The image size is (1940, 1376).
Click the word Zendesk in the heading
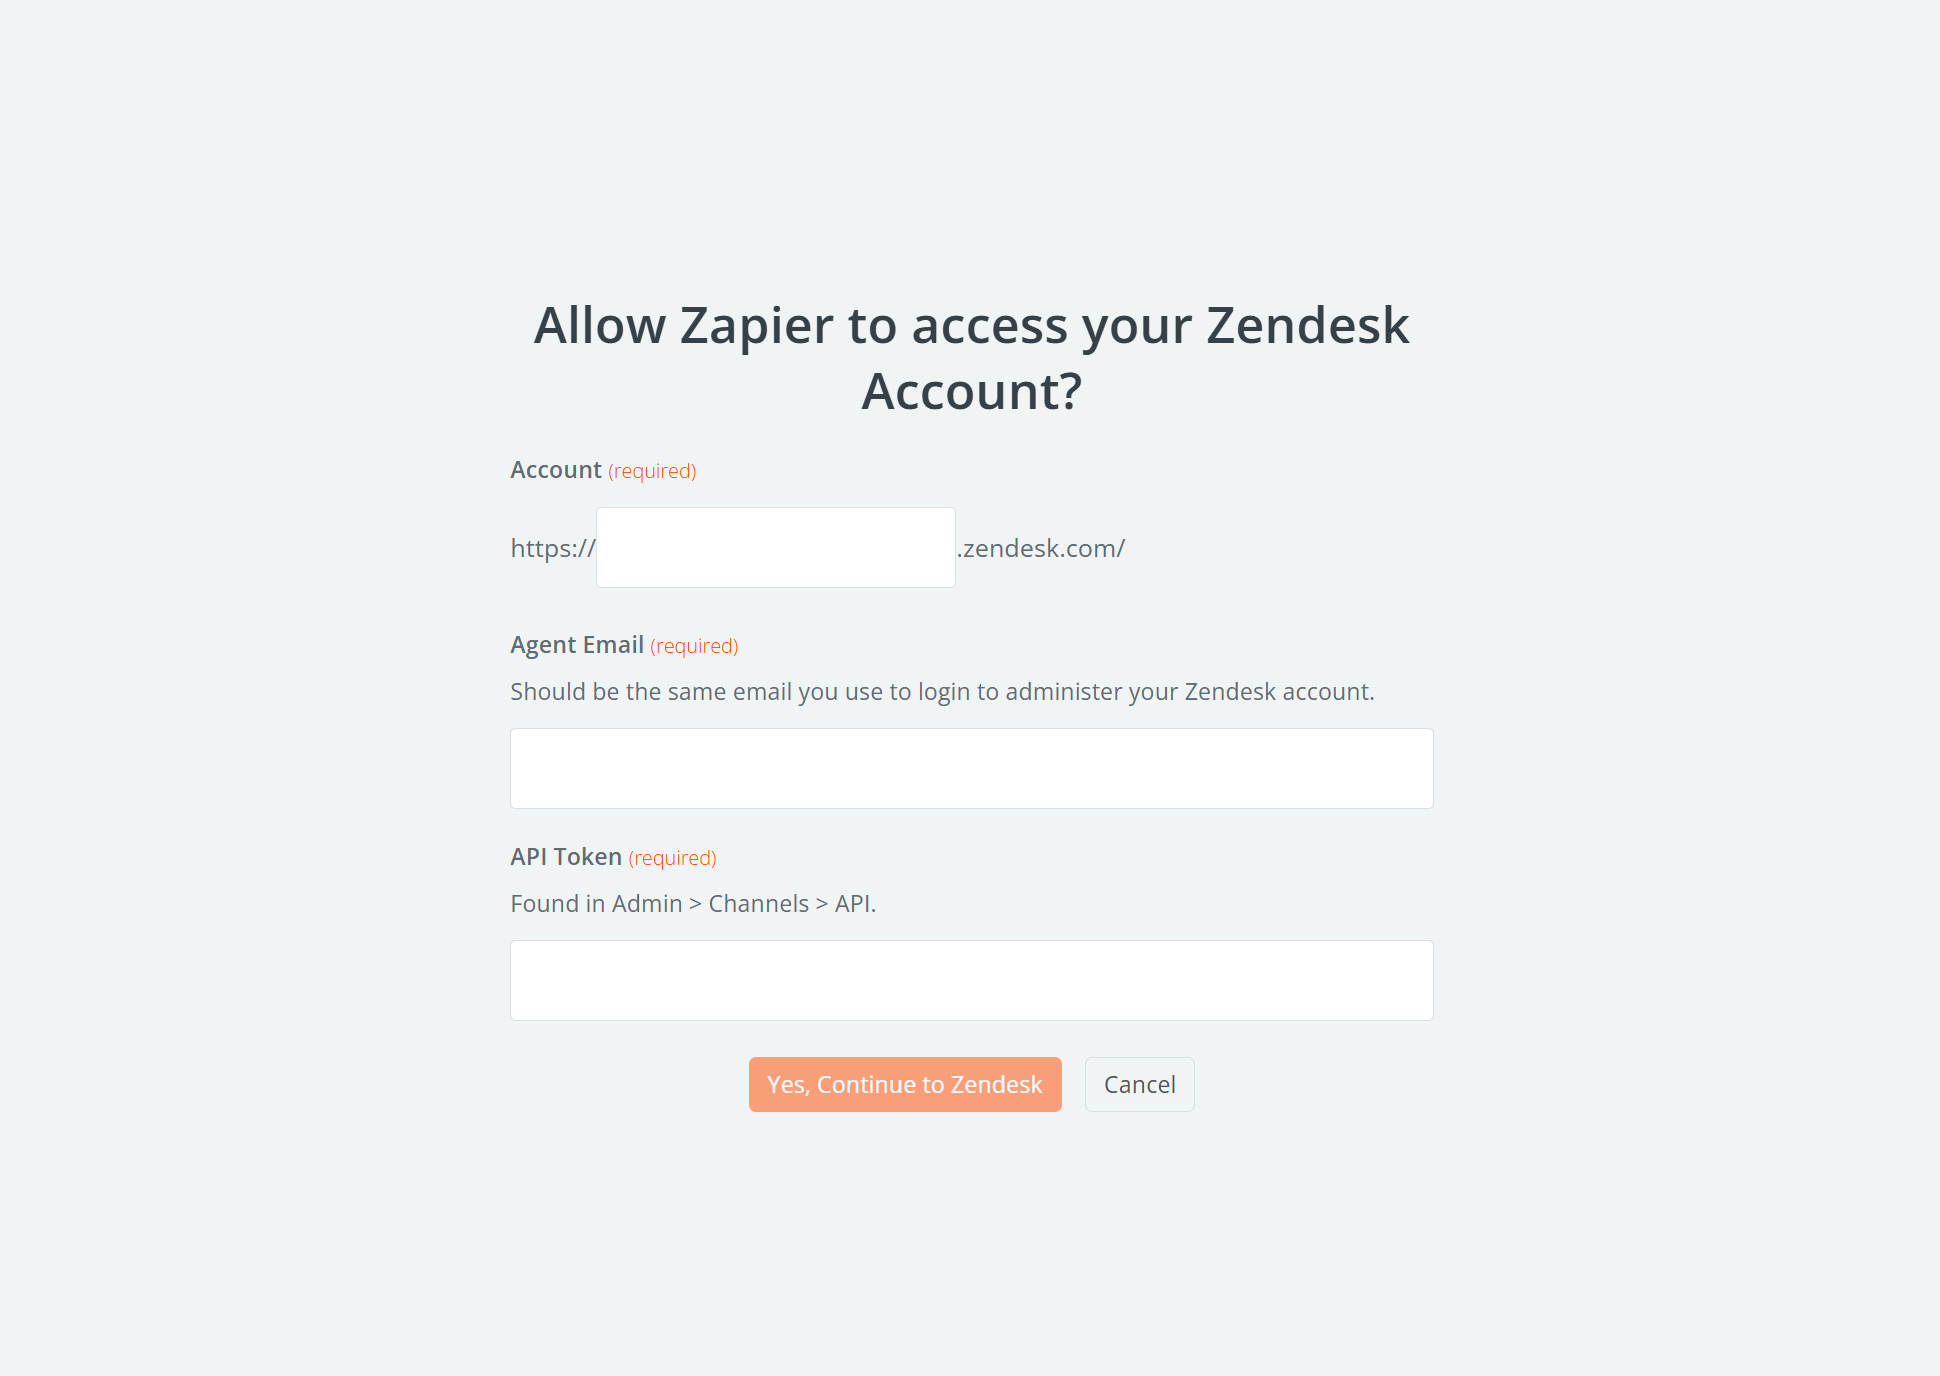point(1307,326)
